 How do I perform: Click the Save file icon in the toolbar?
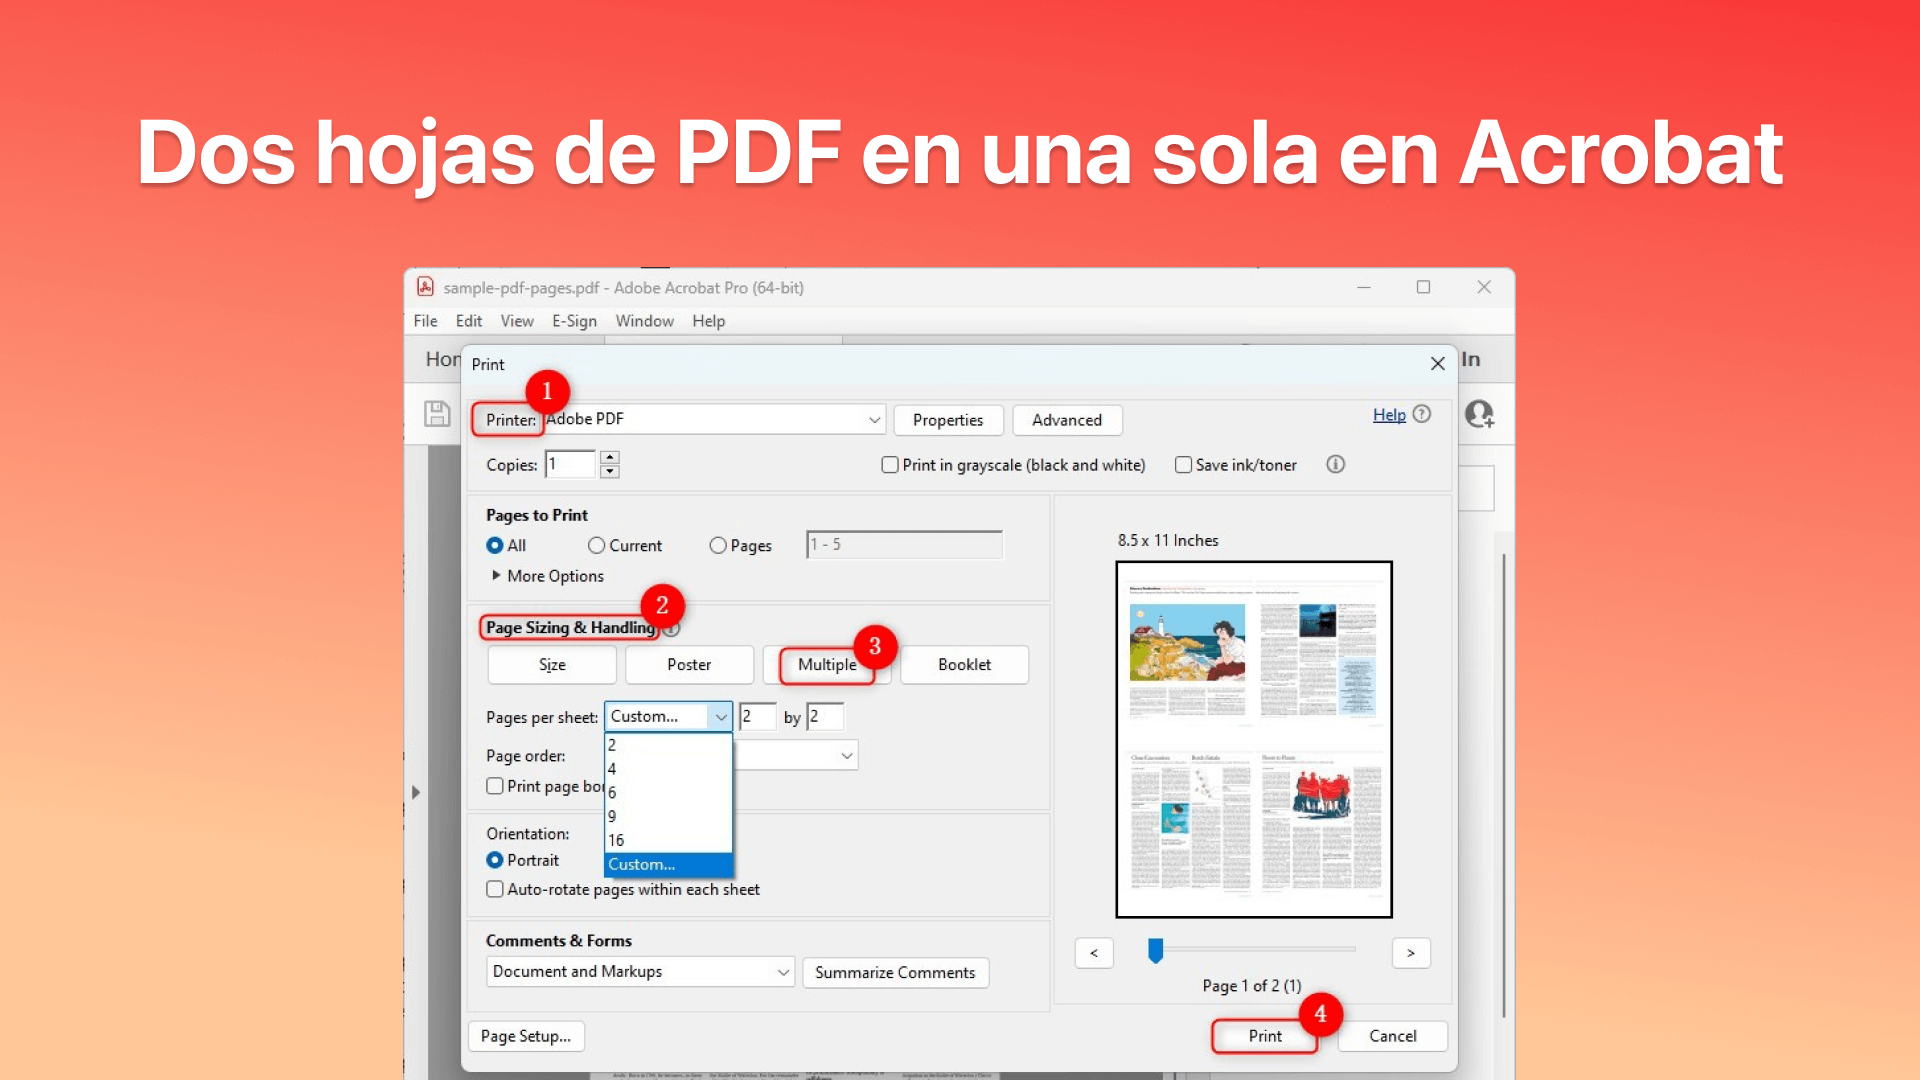(x=437, y=413)
